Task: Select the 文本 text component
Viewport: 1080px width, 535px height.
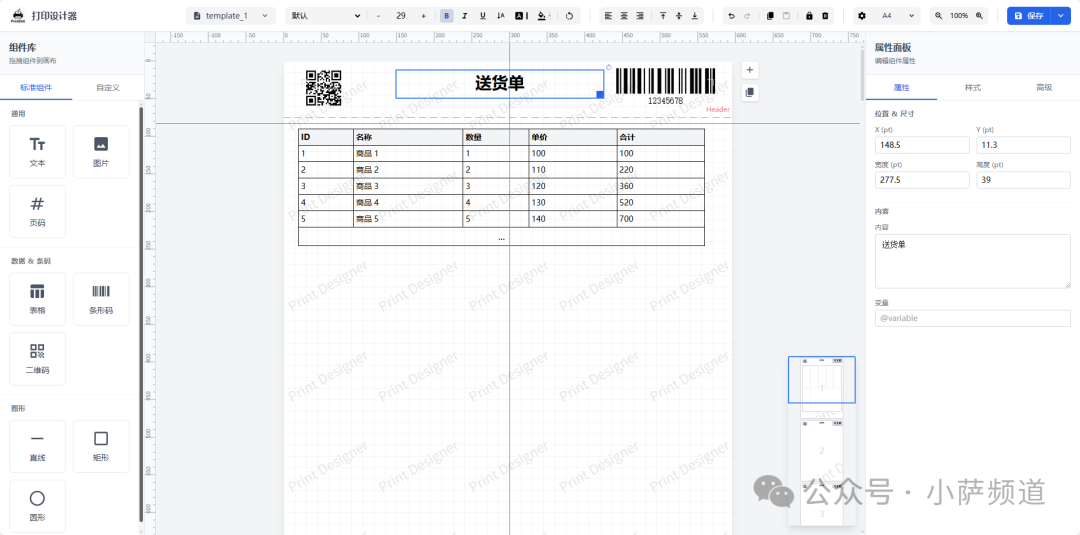Action: point(37,151)
